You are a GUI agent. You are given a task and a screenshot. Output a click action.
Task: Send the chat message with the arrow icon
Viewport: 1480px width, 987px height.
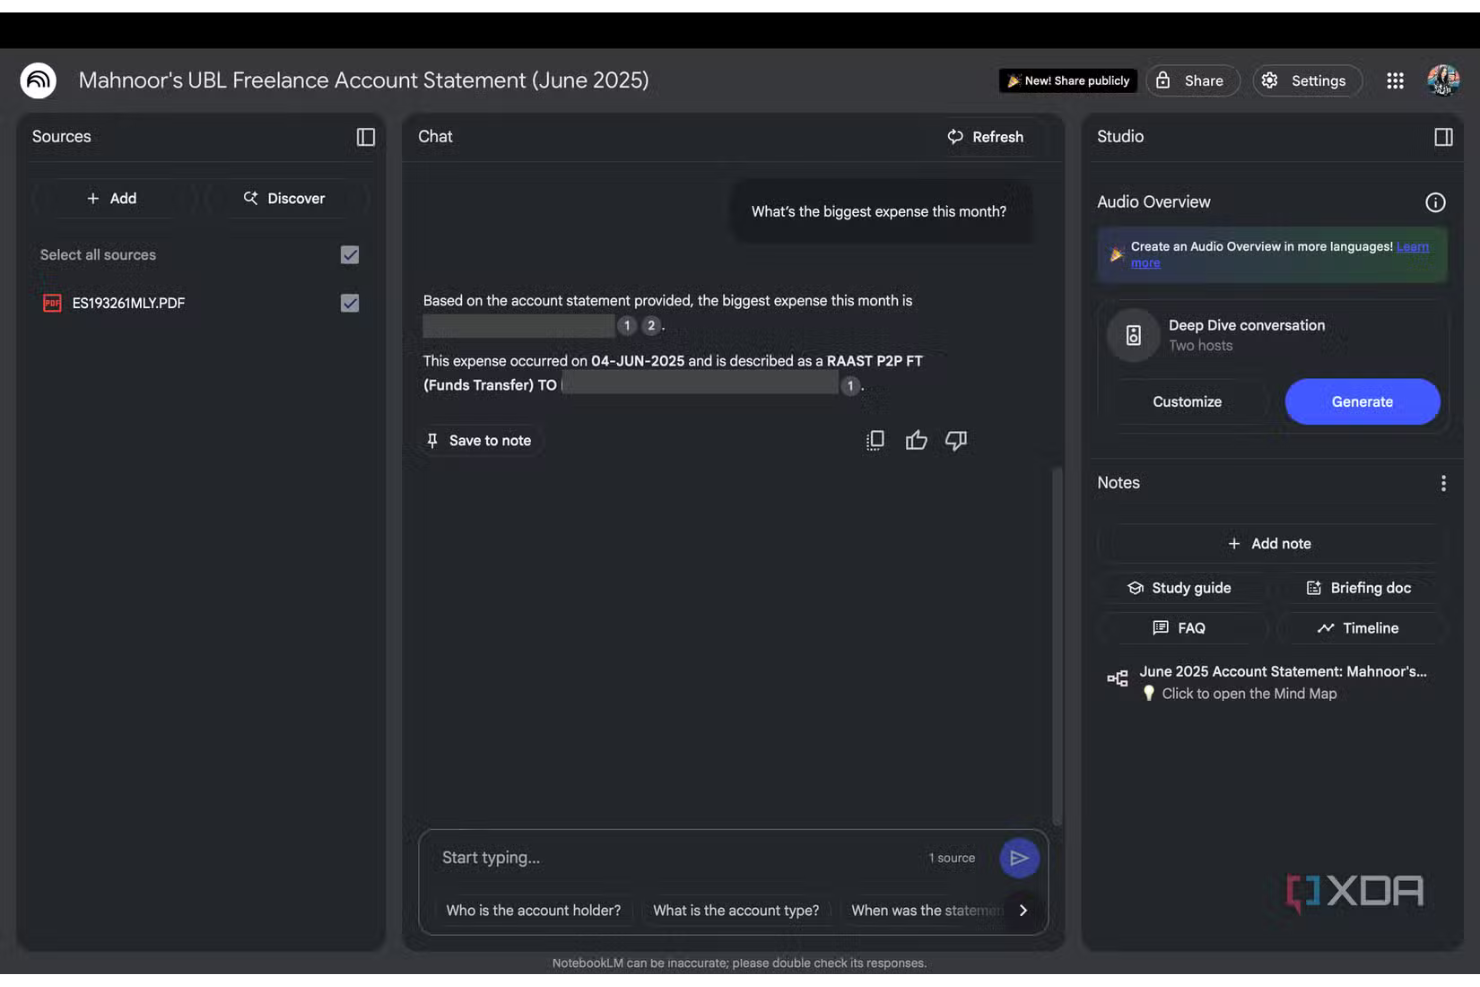(1019, 857)
